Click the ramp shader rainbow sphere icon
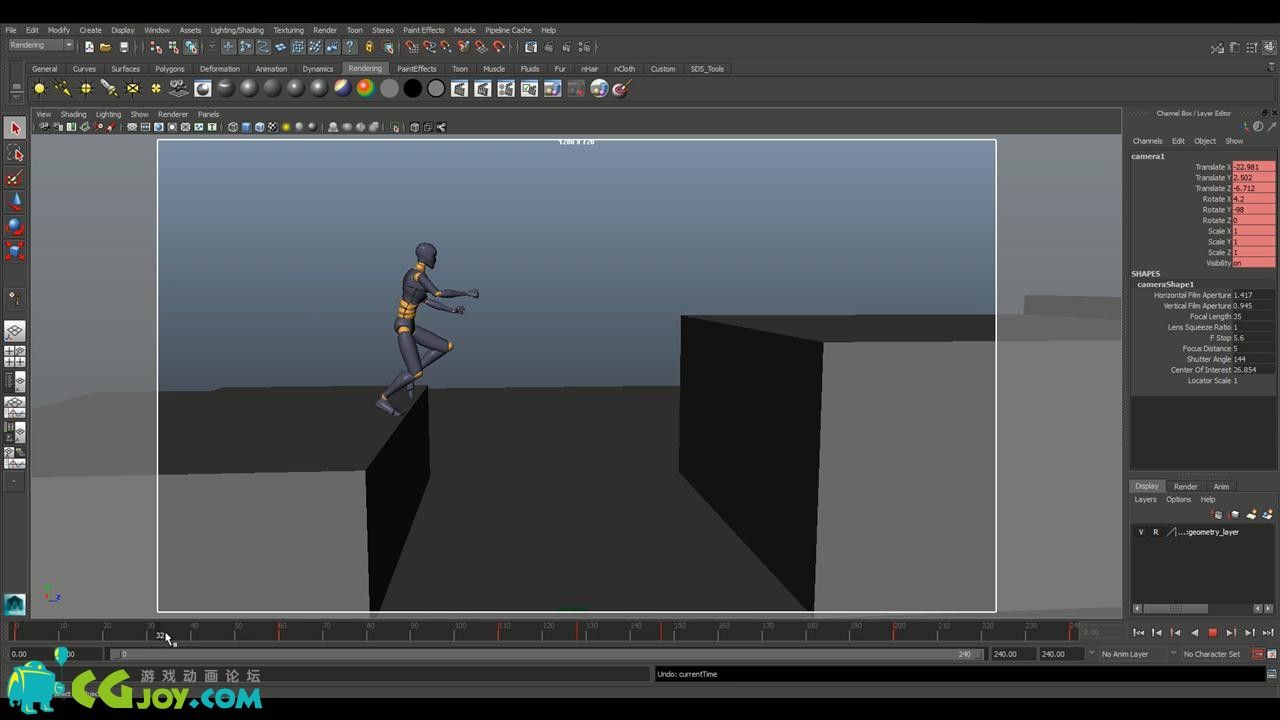The width and height of the screenshot is (1280, 720). 365,89
